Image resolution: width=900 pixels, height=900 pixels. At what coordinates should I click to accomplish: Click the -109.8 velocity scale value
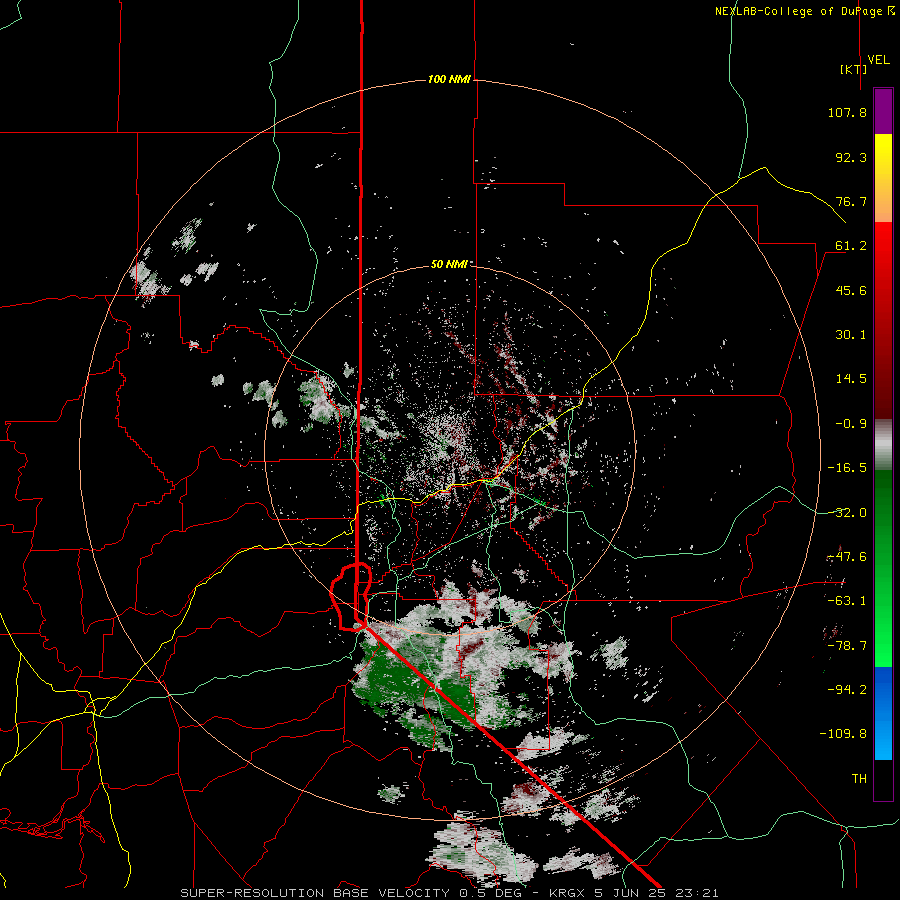[843, 734]
